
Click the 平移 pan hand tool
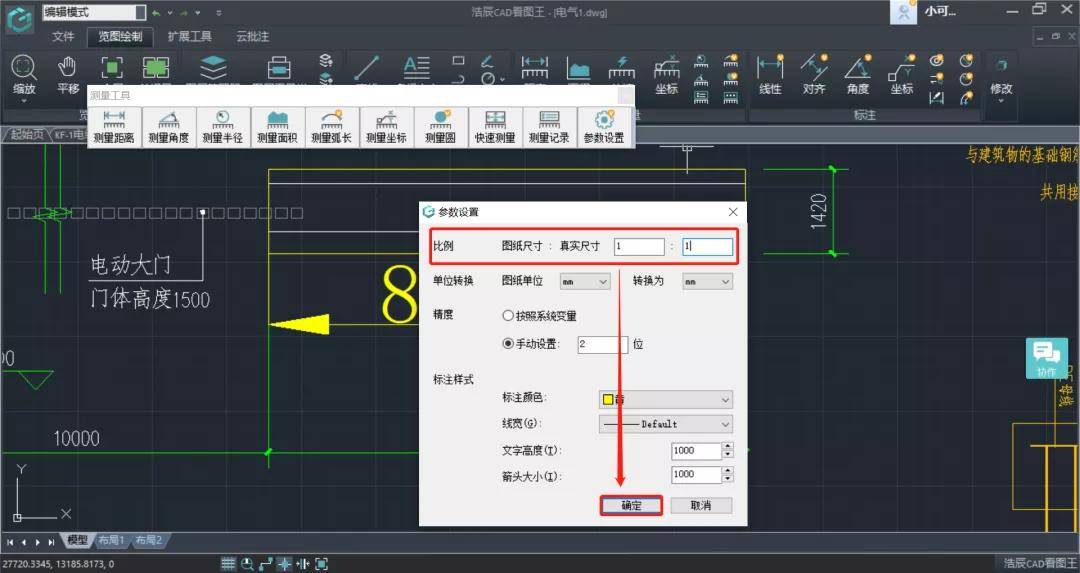(68, 74)
